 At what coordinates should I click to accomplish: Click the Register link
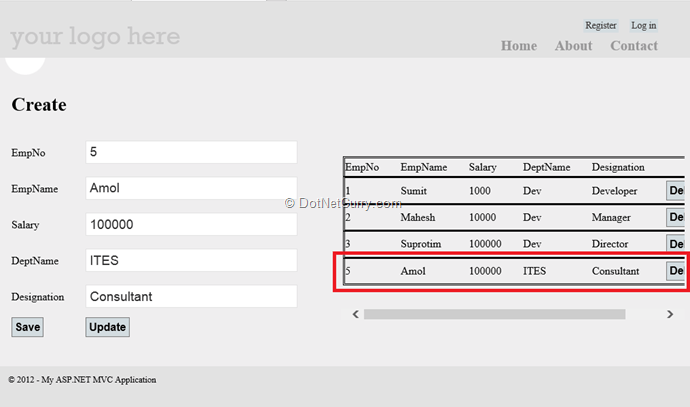click(x=601, y=26)
